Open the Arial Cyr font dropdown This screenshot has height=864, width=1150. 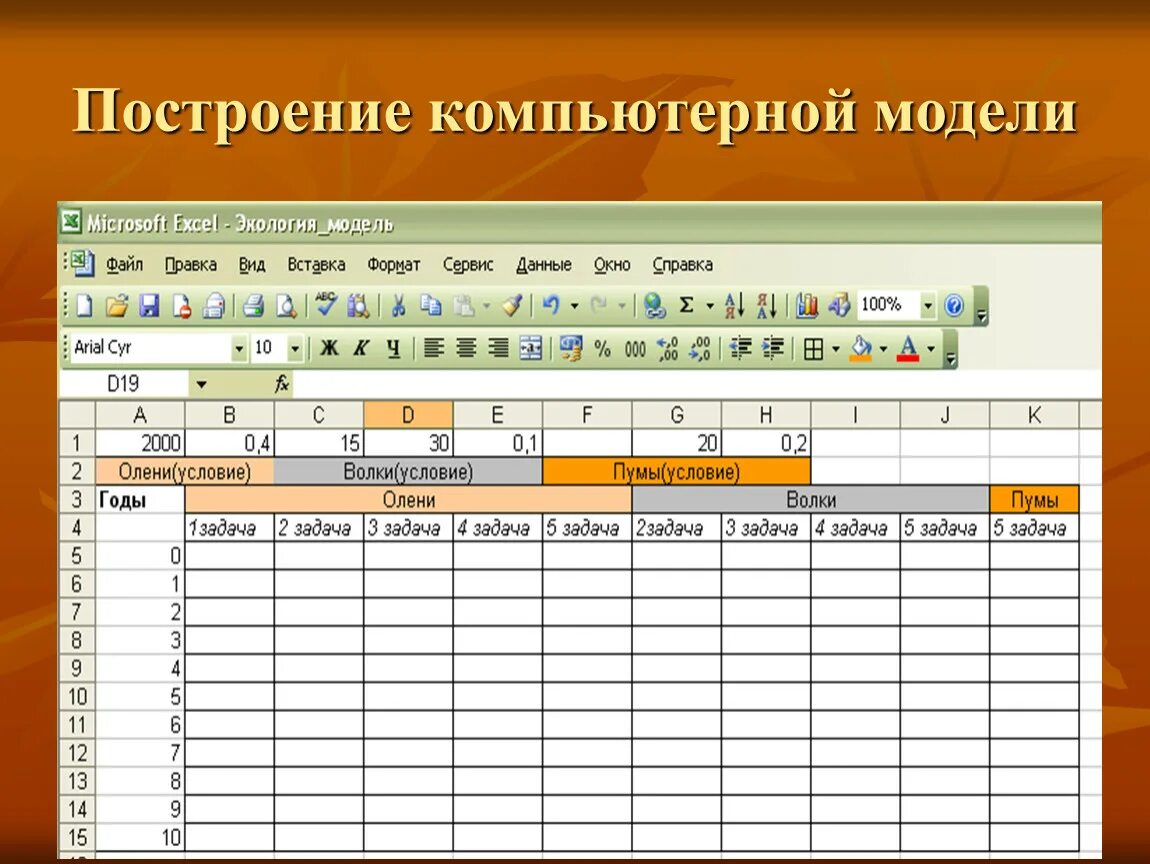click(x=238, y=349)
